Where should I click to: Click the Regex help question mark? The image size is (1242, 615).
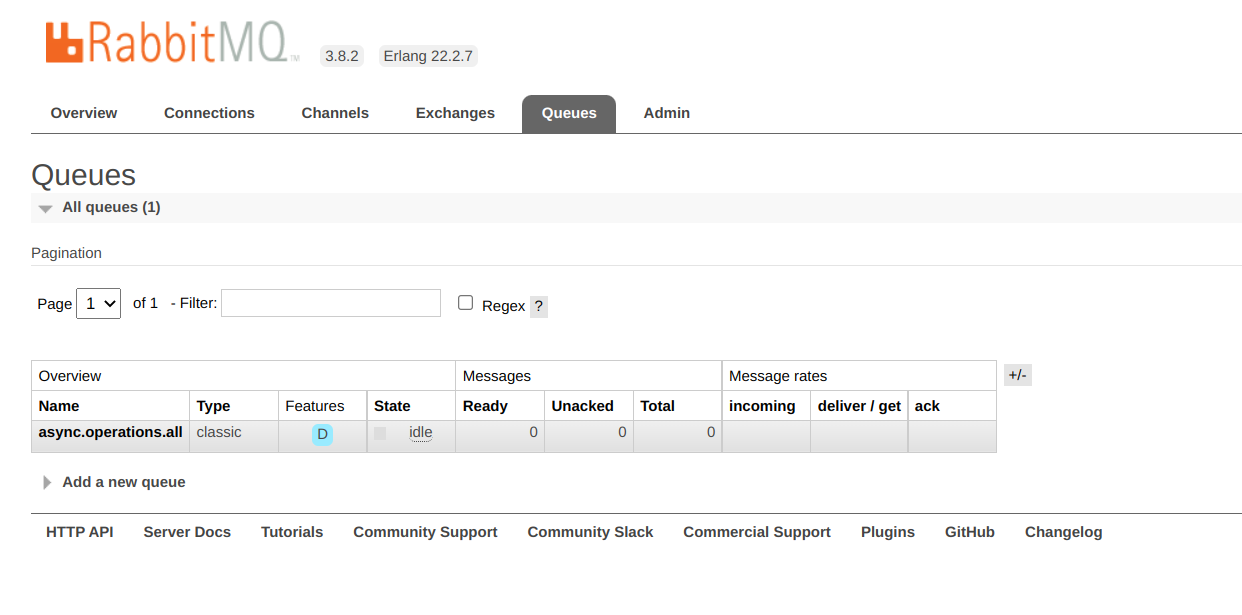coord(539,306)
